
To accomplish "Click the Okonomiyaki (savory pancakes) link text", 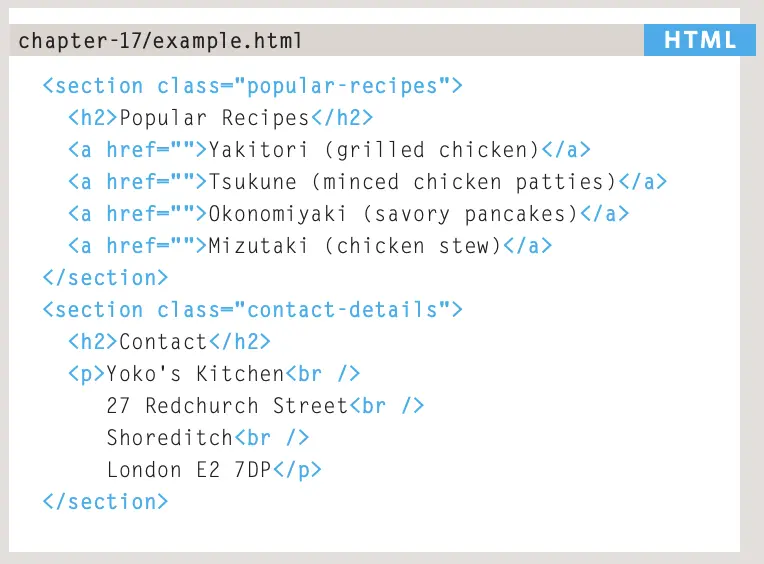I will [x=393, y=214].
